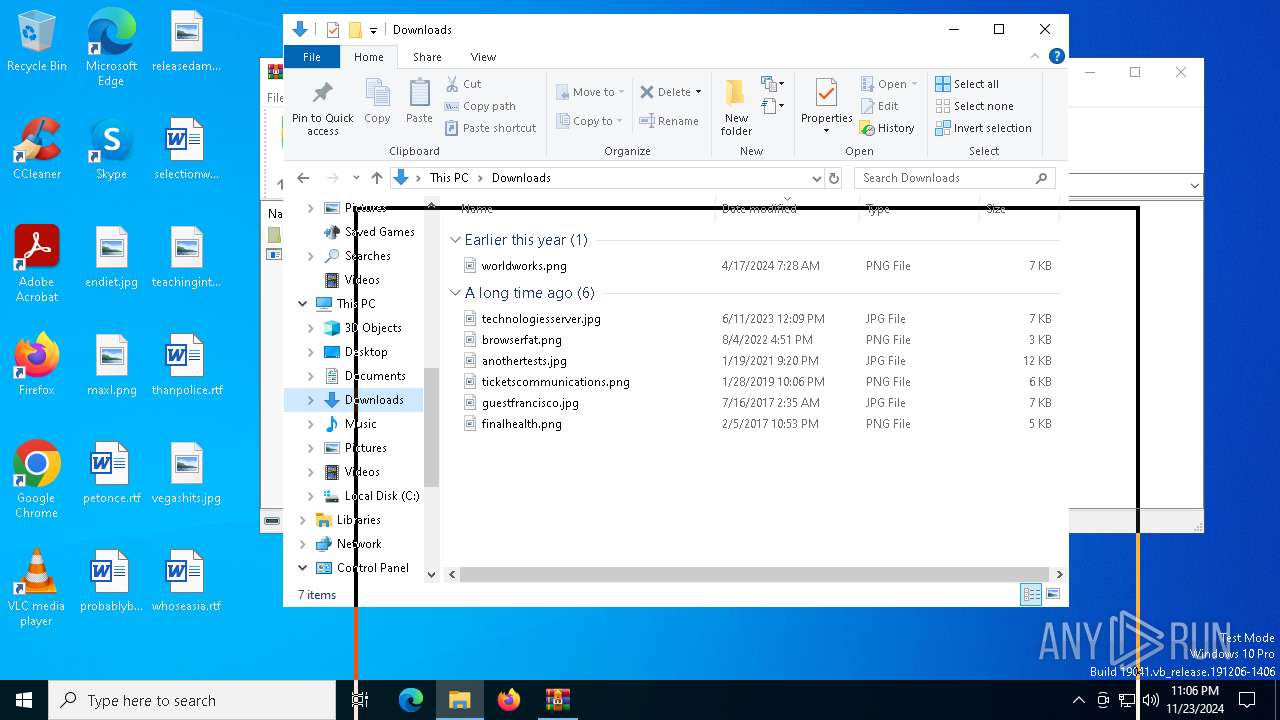Open notification center icon

(x=1247, y=700)
